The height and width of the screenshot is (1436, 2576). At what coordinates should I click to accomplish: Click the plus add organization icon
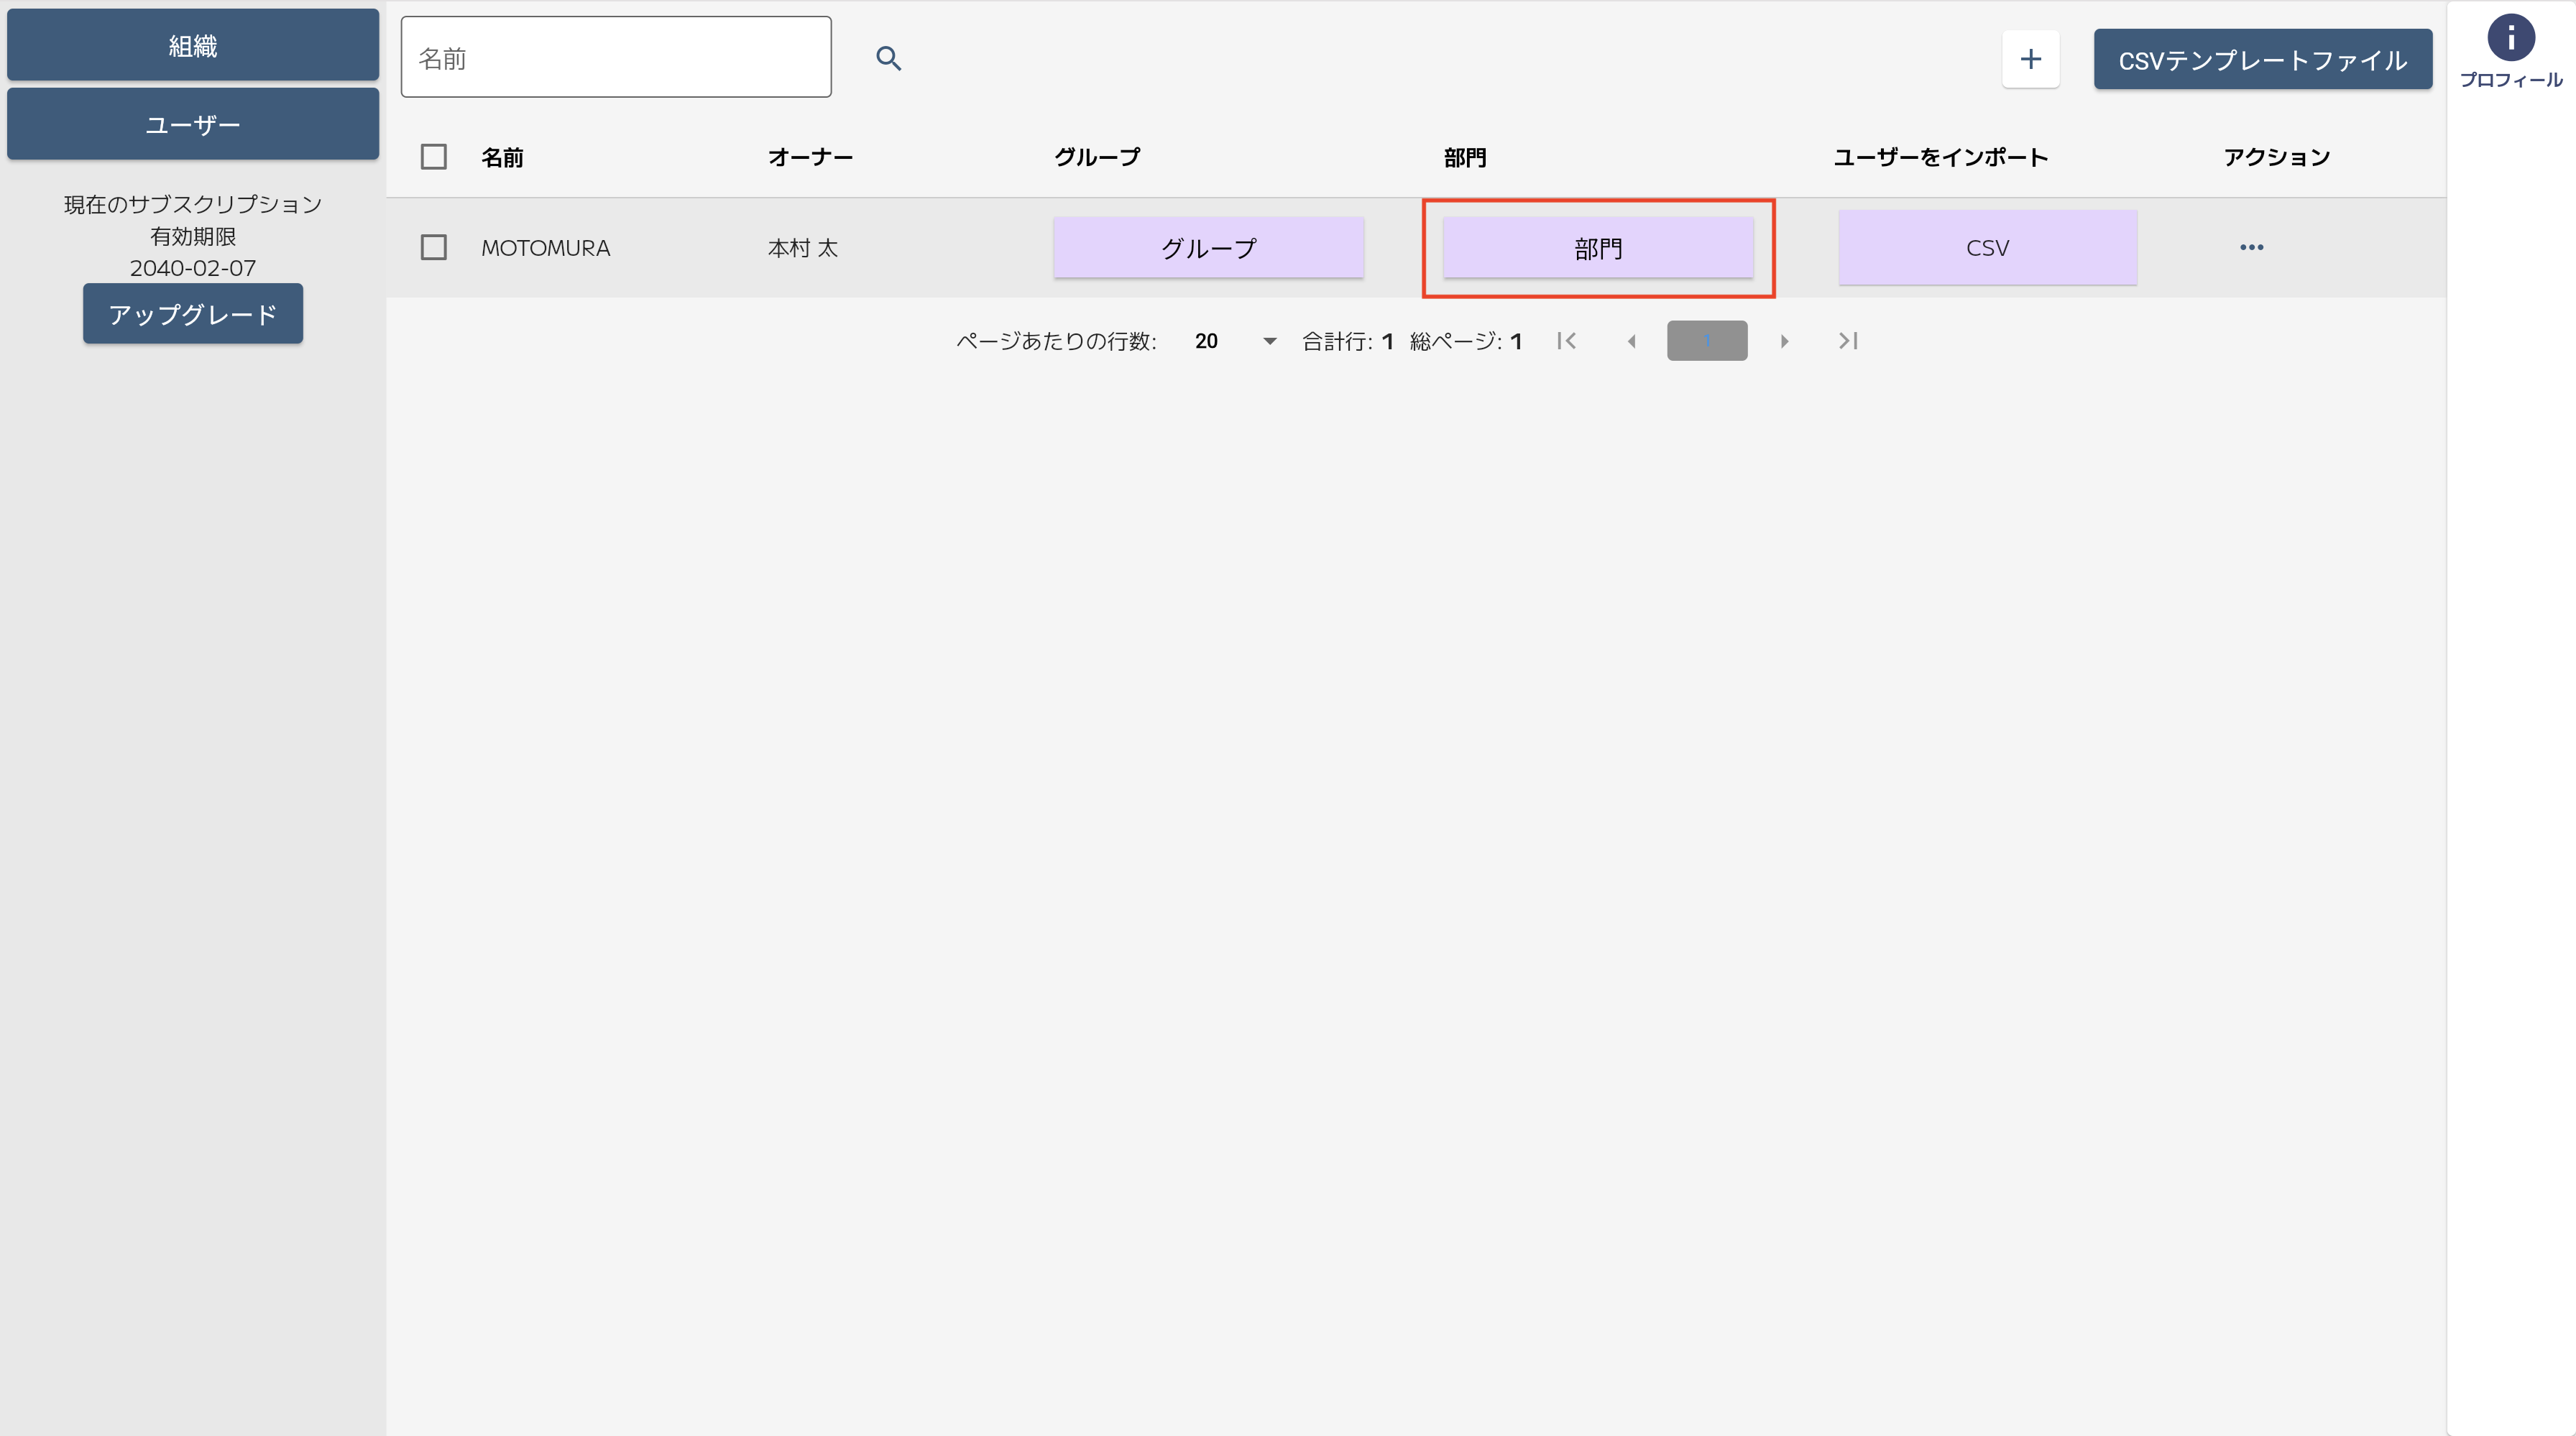2030,59
